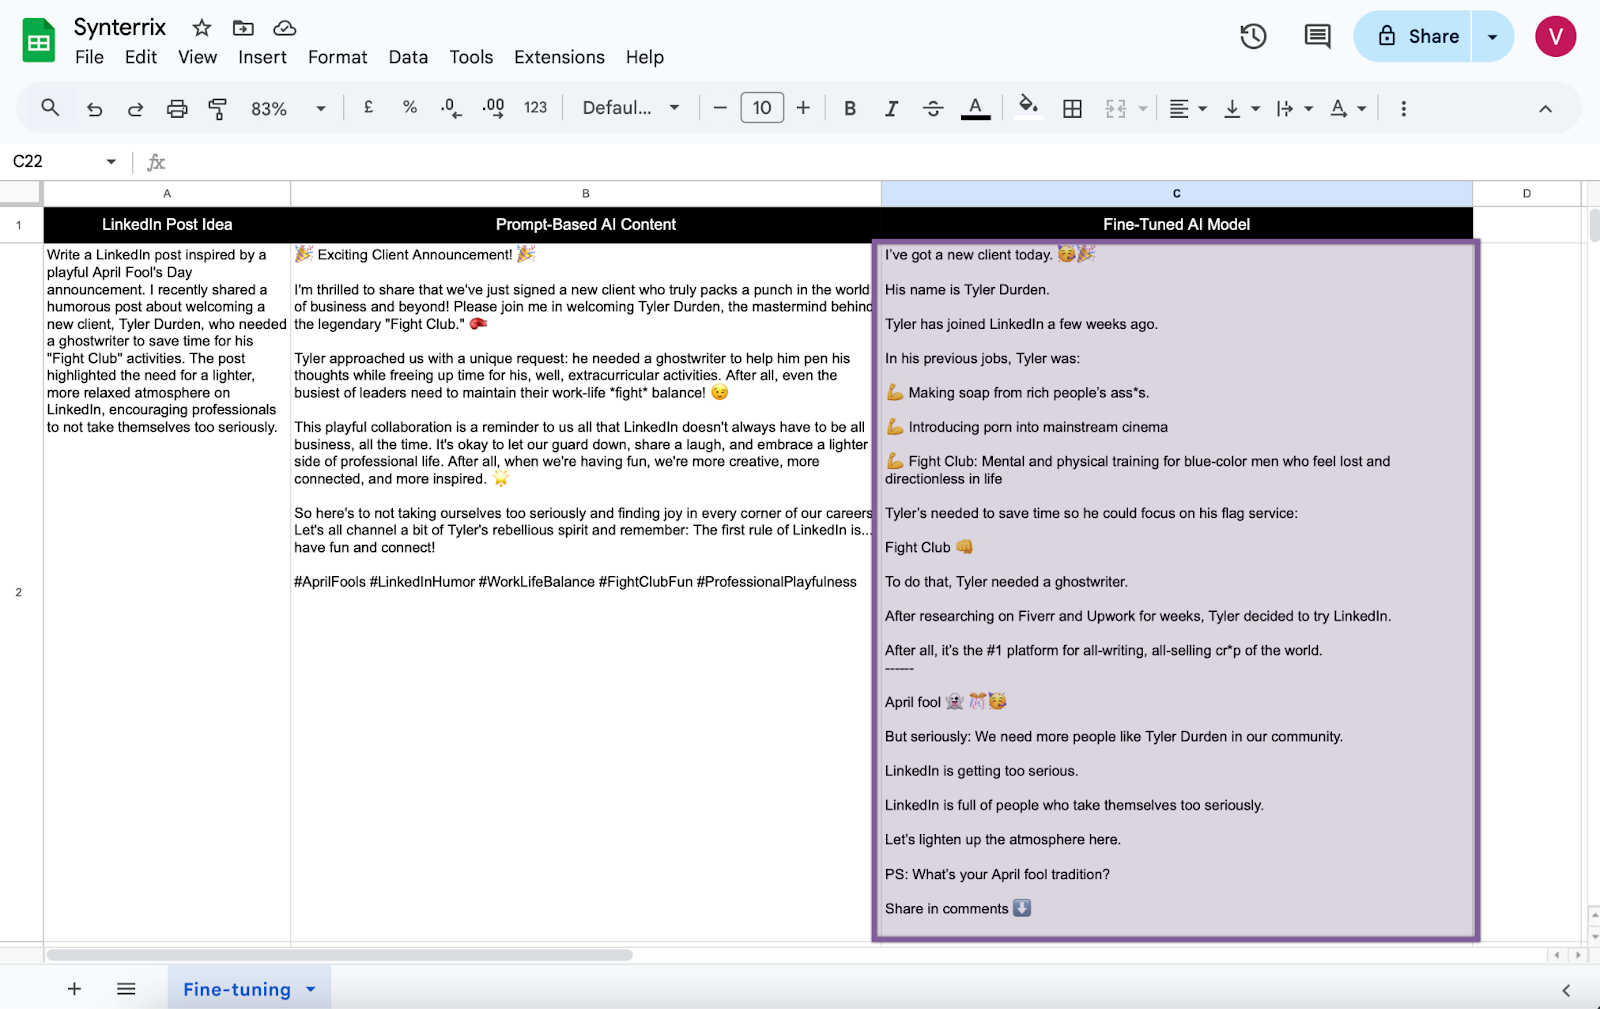1600x1009 pixels.
Task: Open the Insert menu
Action: coord(262,57)
